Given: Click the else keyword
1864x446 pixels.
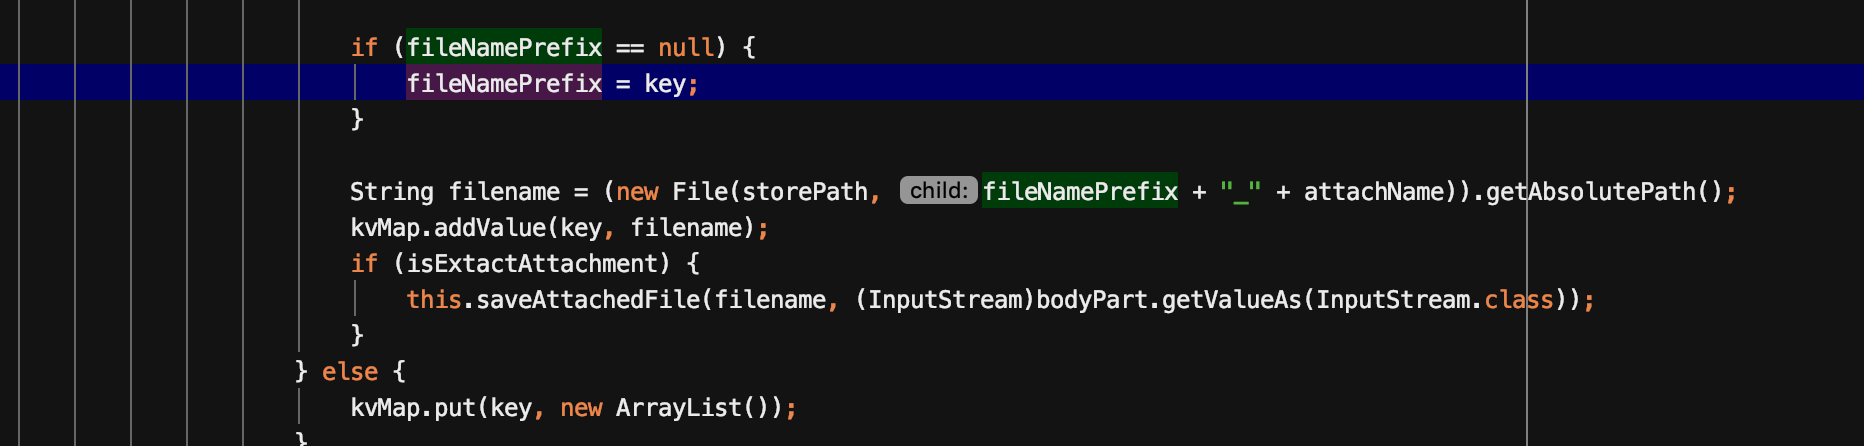Looking at the screenshot, I should coord(350,371).
